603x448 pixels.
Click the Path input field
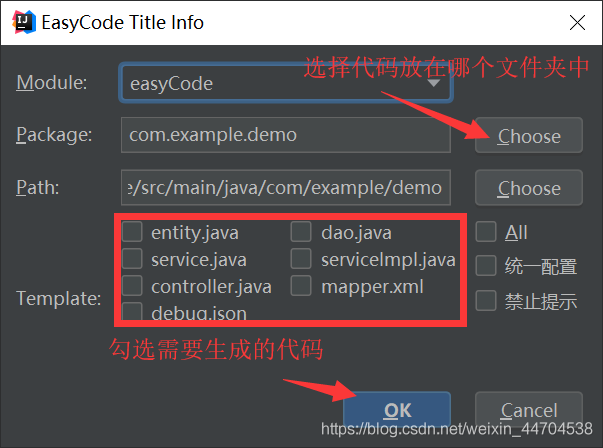click(286, 188)
